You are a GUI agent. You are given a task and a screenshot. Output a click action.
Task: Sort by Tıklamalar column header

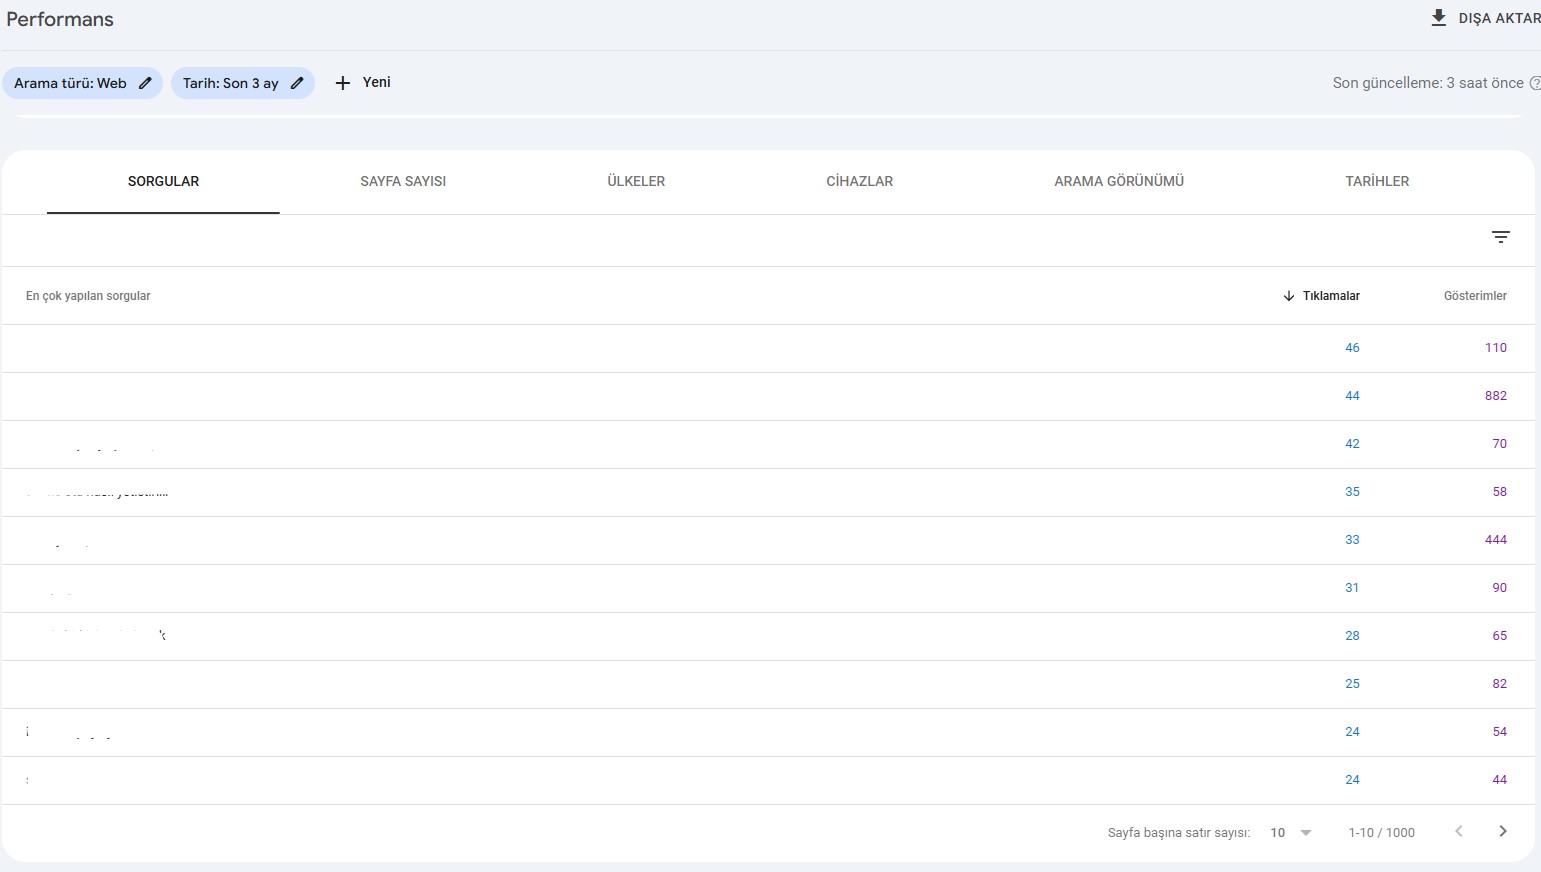pyautogui.click(x=1331, y=296)
